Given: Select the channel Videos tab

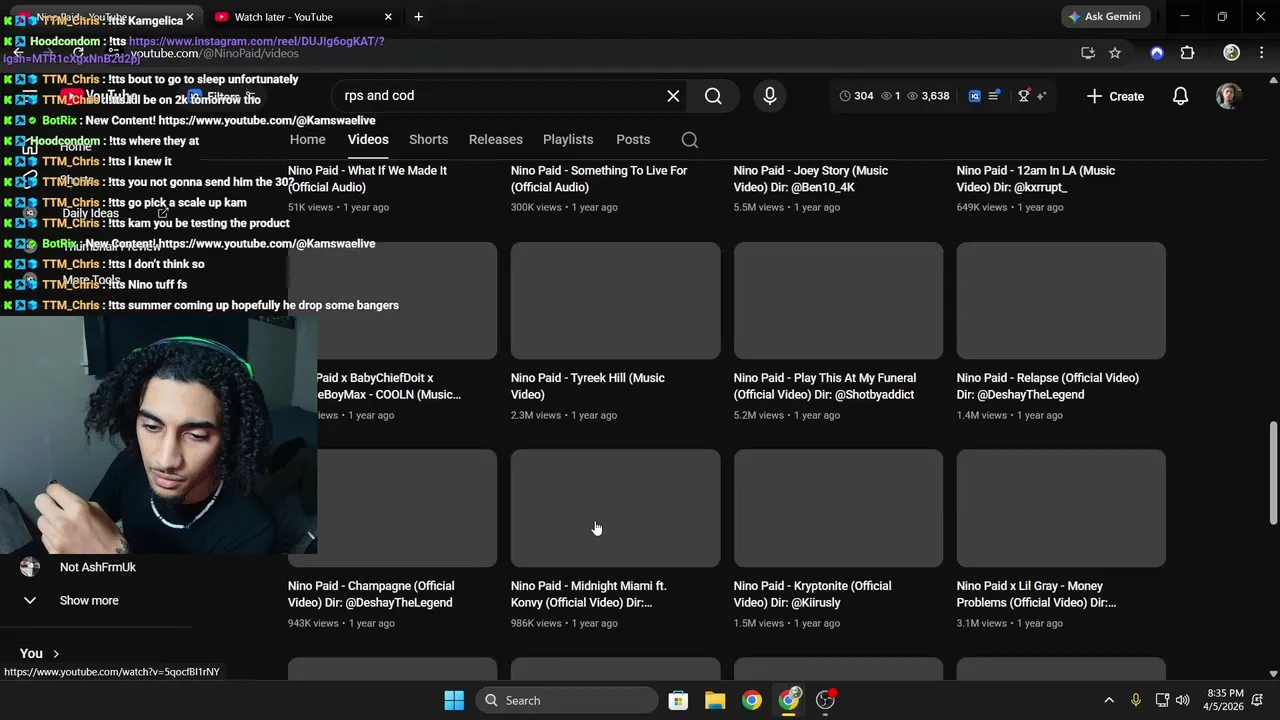Looking at the screenshot, I should (368, 140).
